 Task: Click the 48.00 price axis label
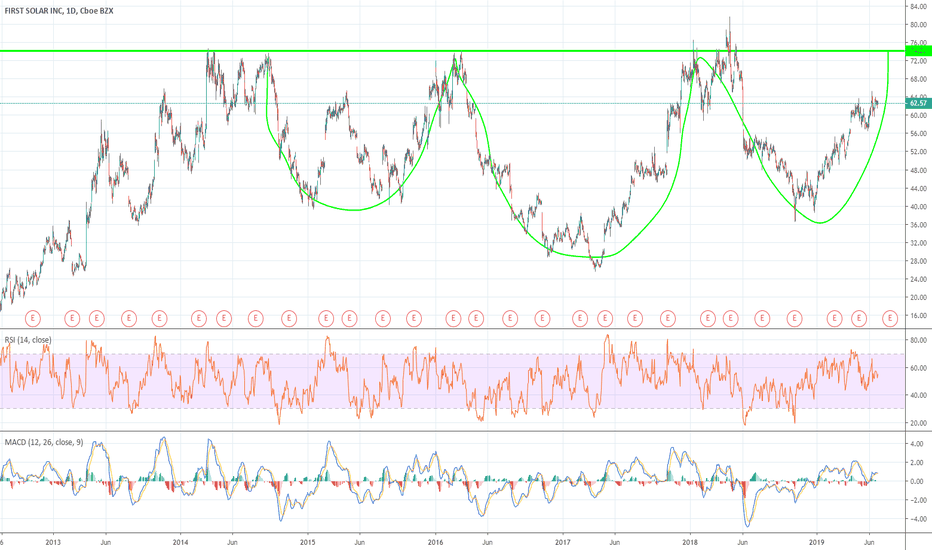(x=918, y=171)
